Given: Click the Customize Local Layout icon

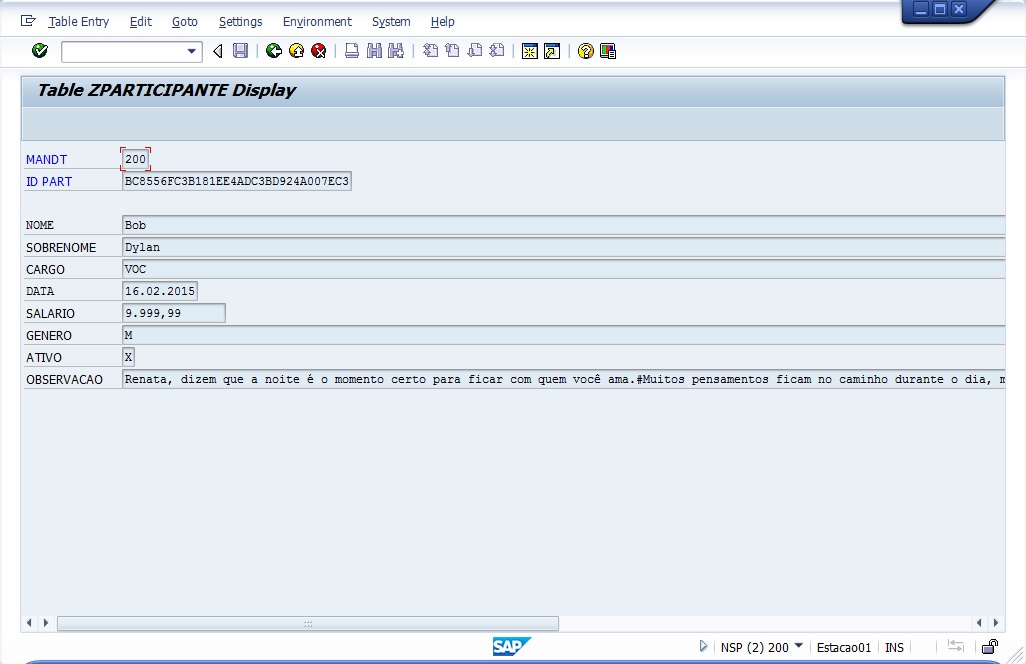Looking at the screenshot, I should click(x=607, y=51).
